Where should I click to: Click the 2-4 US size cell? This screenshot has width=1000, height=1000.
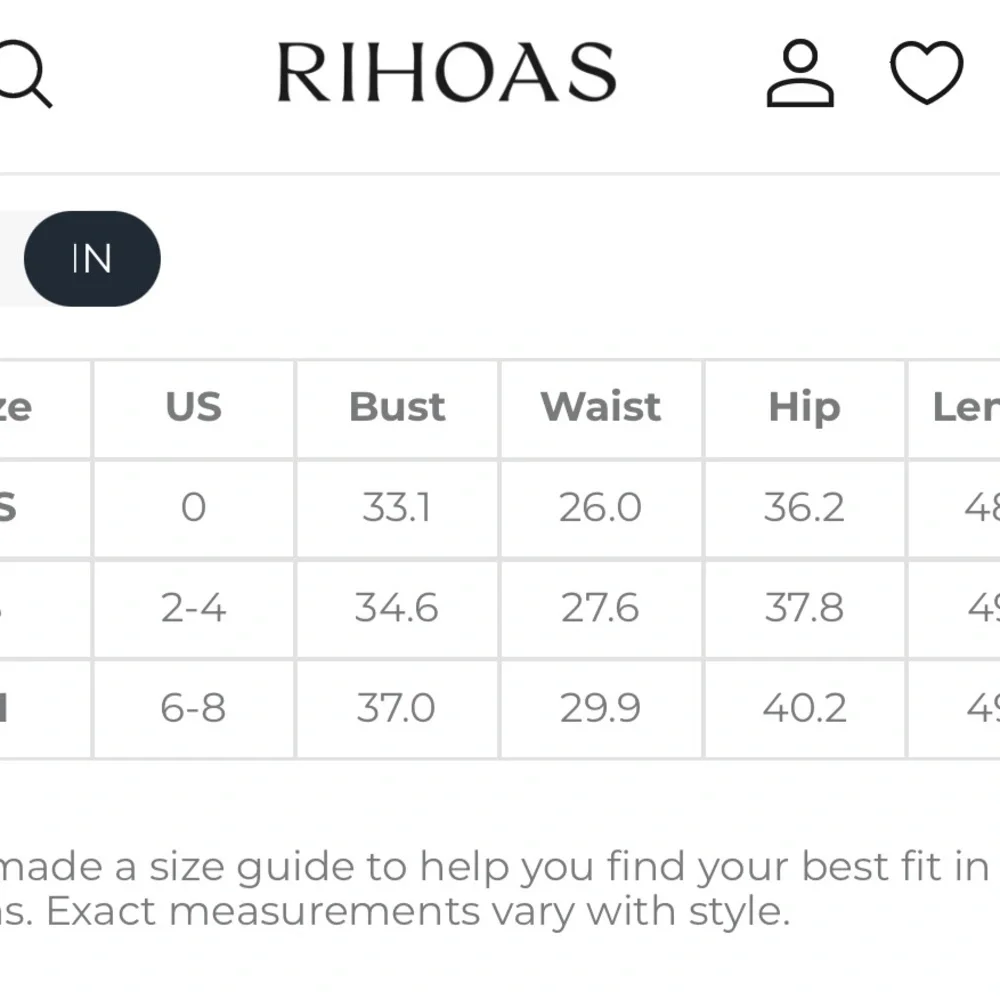[193, 608]
